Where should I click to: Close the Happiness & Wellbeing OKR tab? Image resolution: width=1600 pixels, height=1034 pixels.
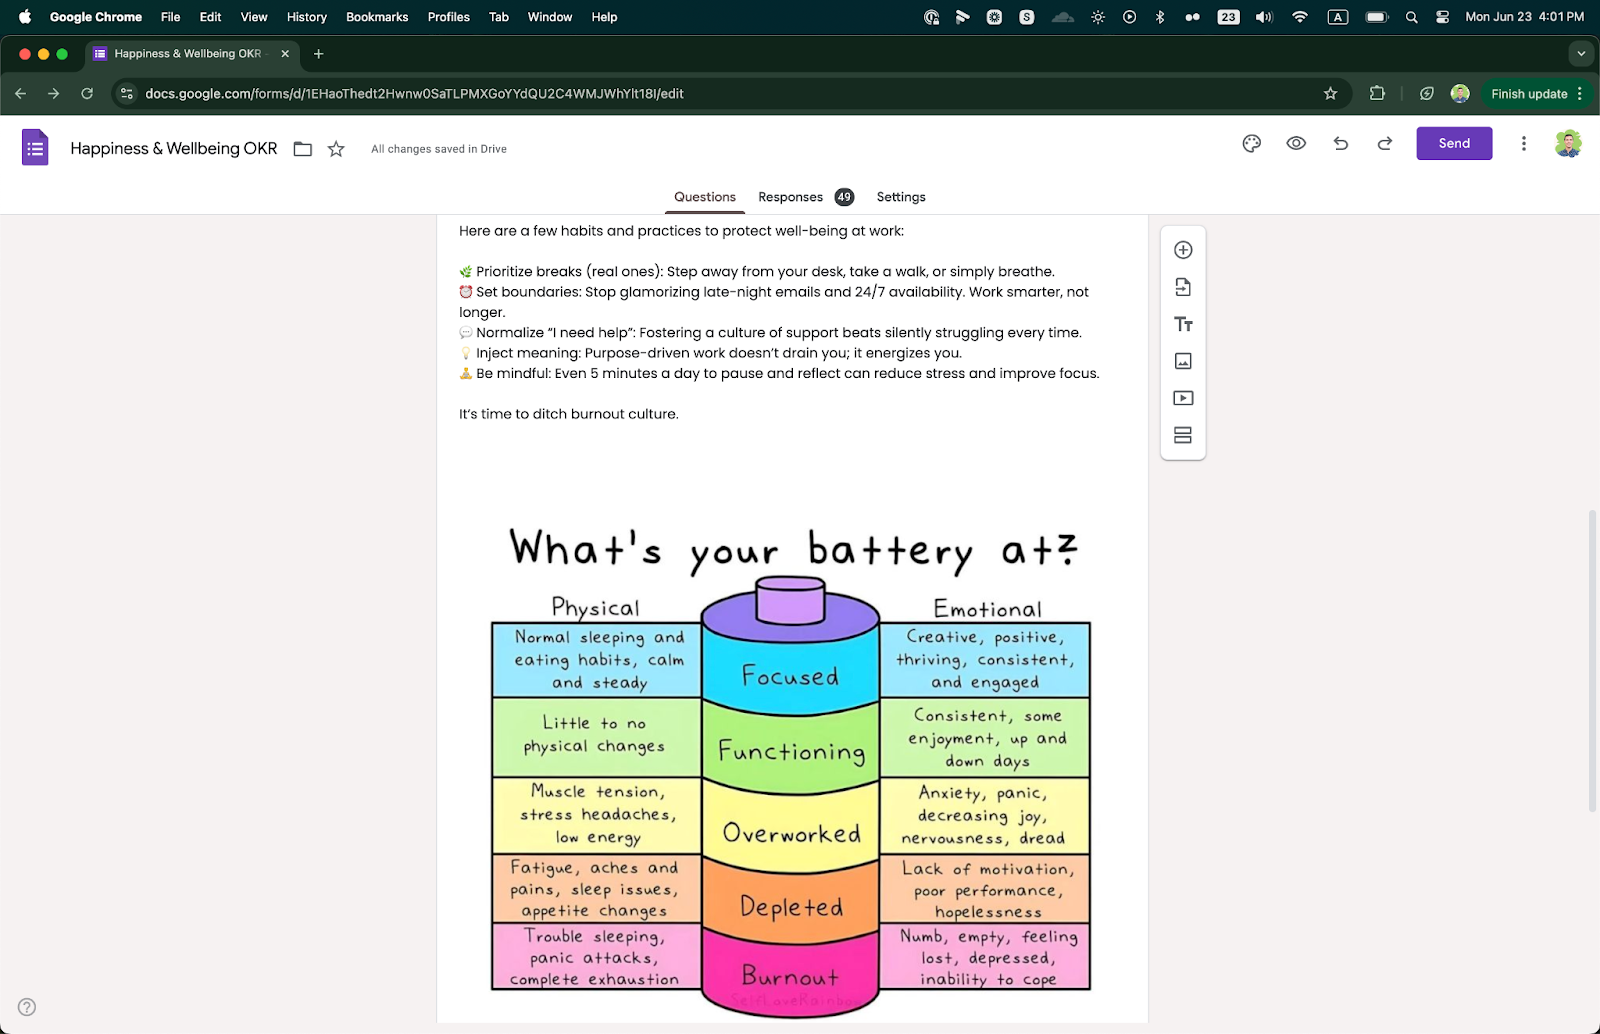click(285, 54)
